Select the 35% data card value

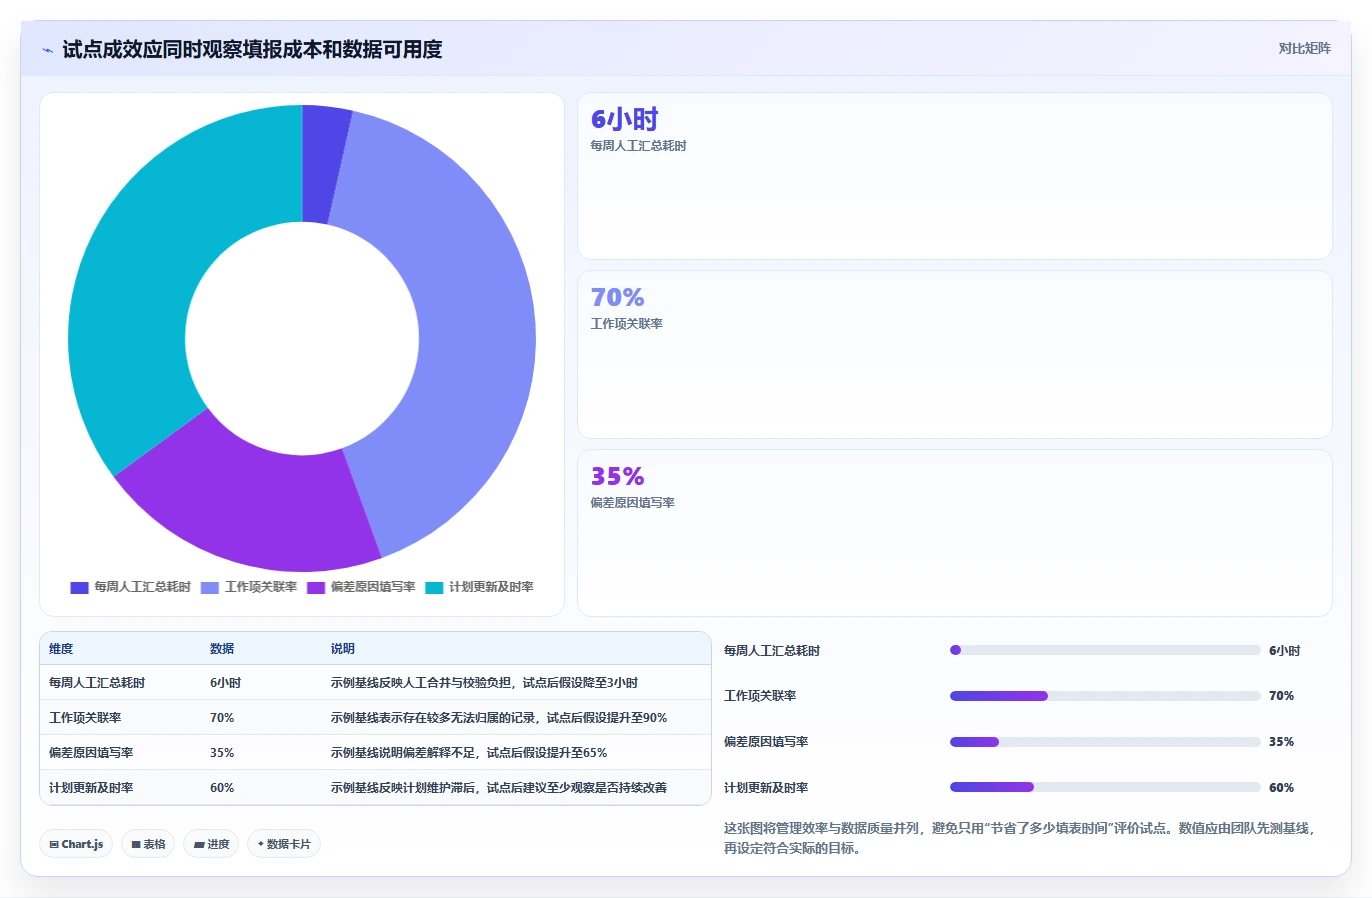(617, 476)
